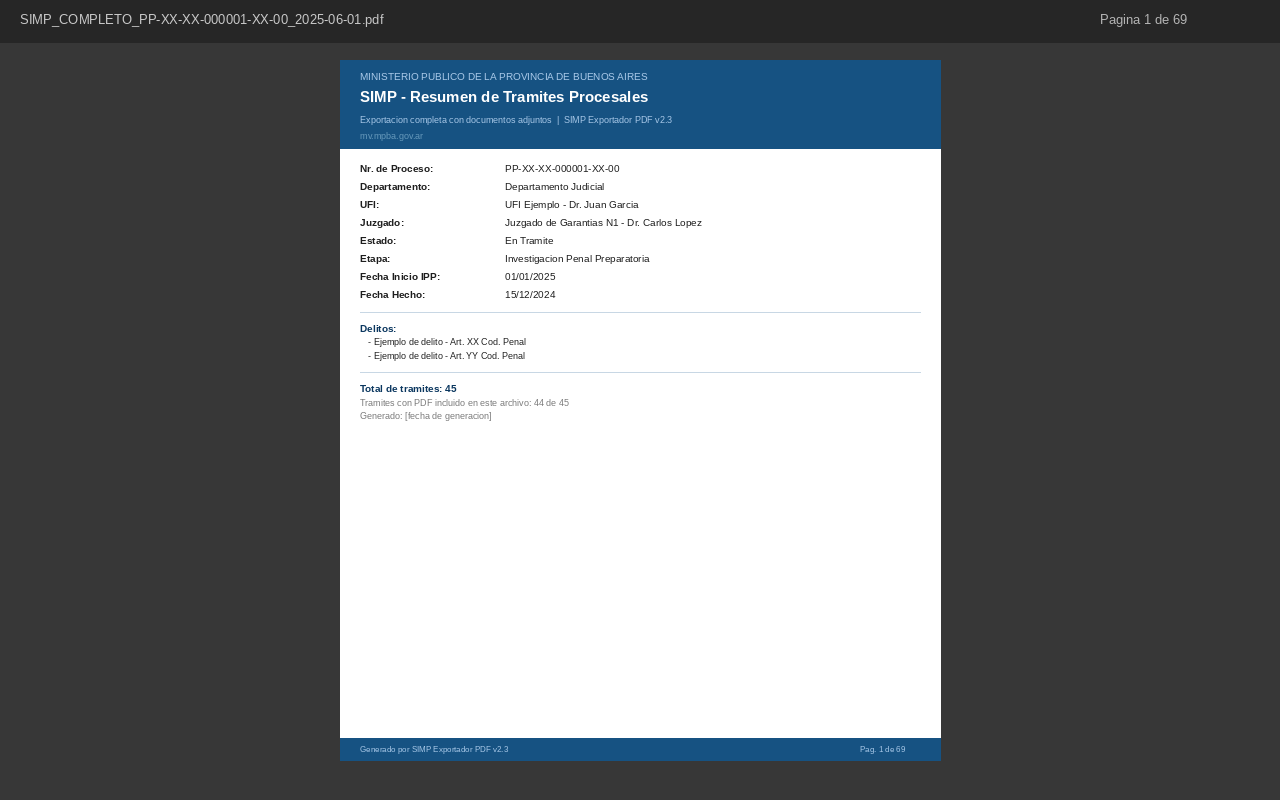
Task: Click the 'Juzgado:' label
Action: [382, 223]
